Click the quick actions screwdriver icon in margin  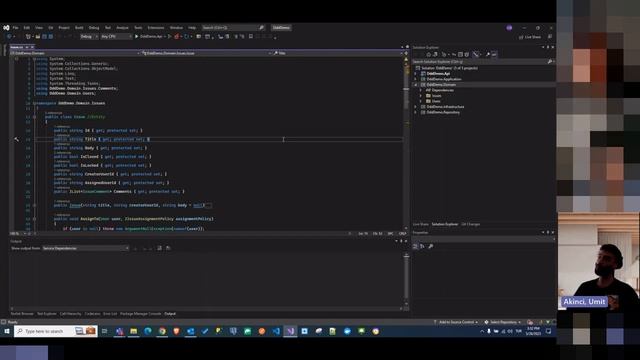(x=16, y=139)
